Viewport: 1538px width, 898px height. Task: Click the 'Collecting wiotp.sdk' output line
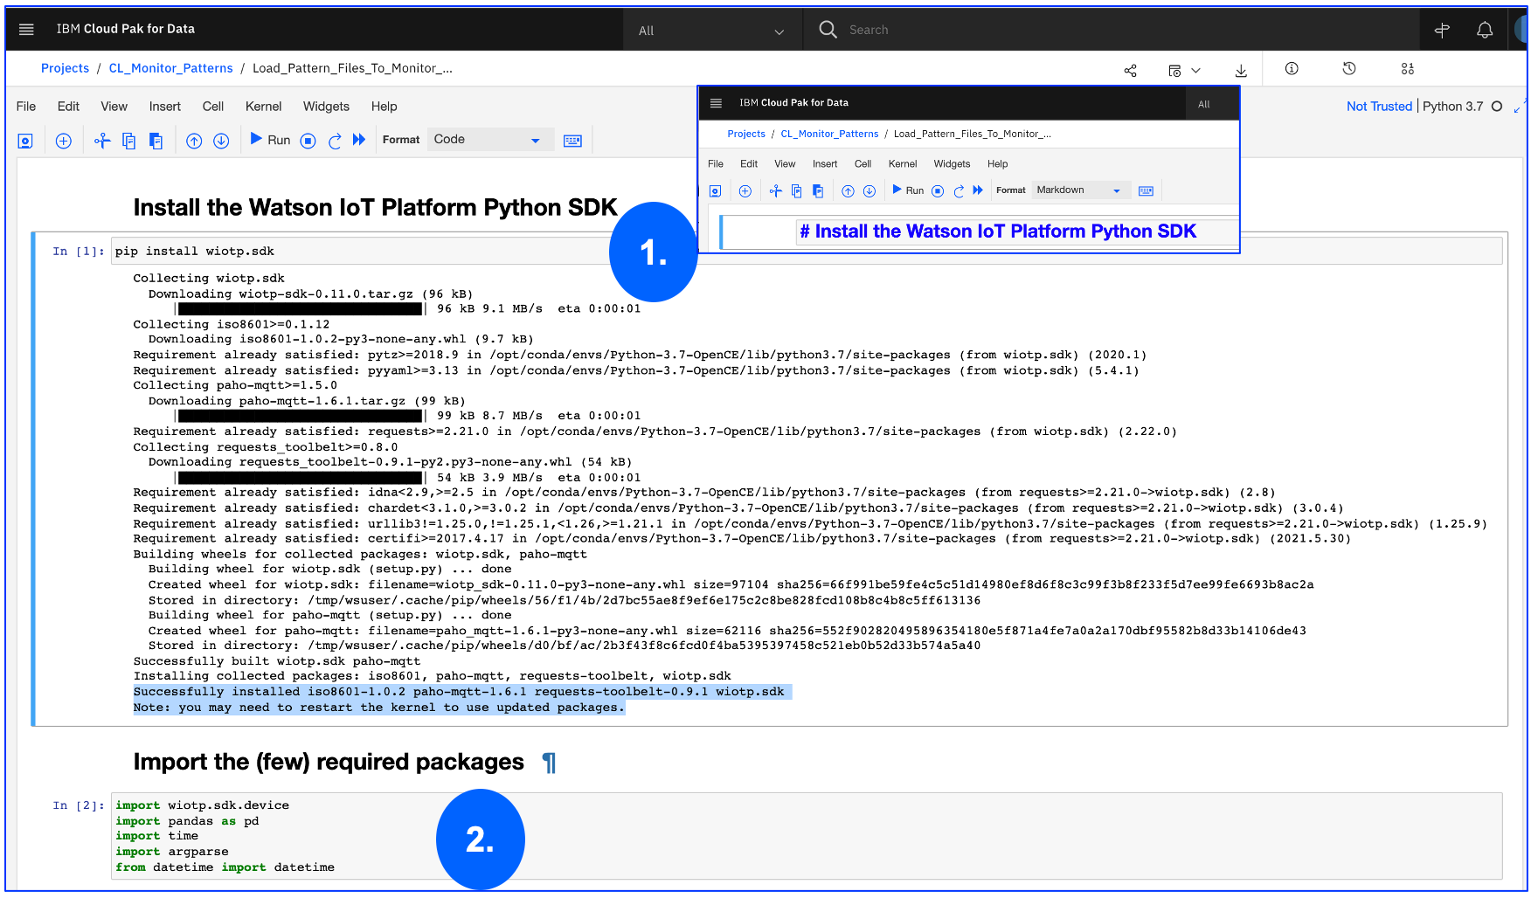pyautogui.click(x=209, y=278)
